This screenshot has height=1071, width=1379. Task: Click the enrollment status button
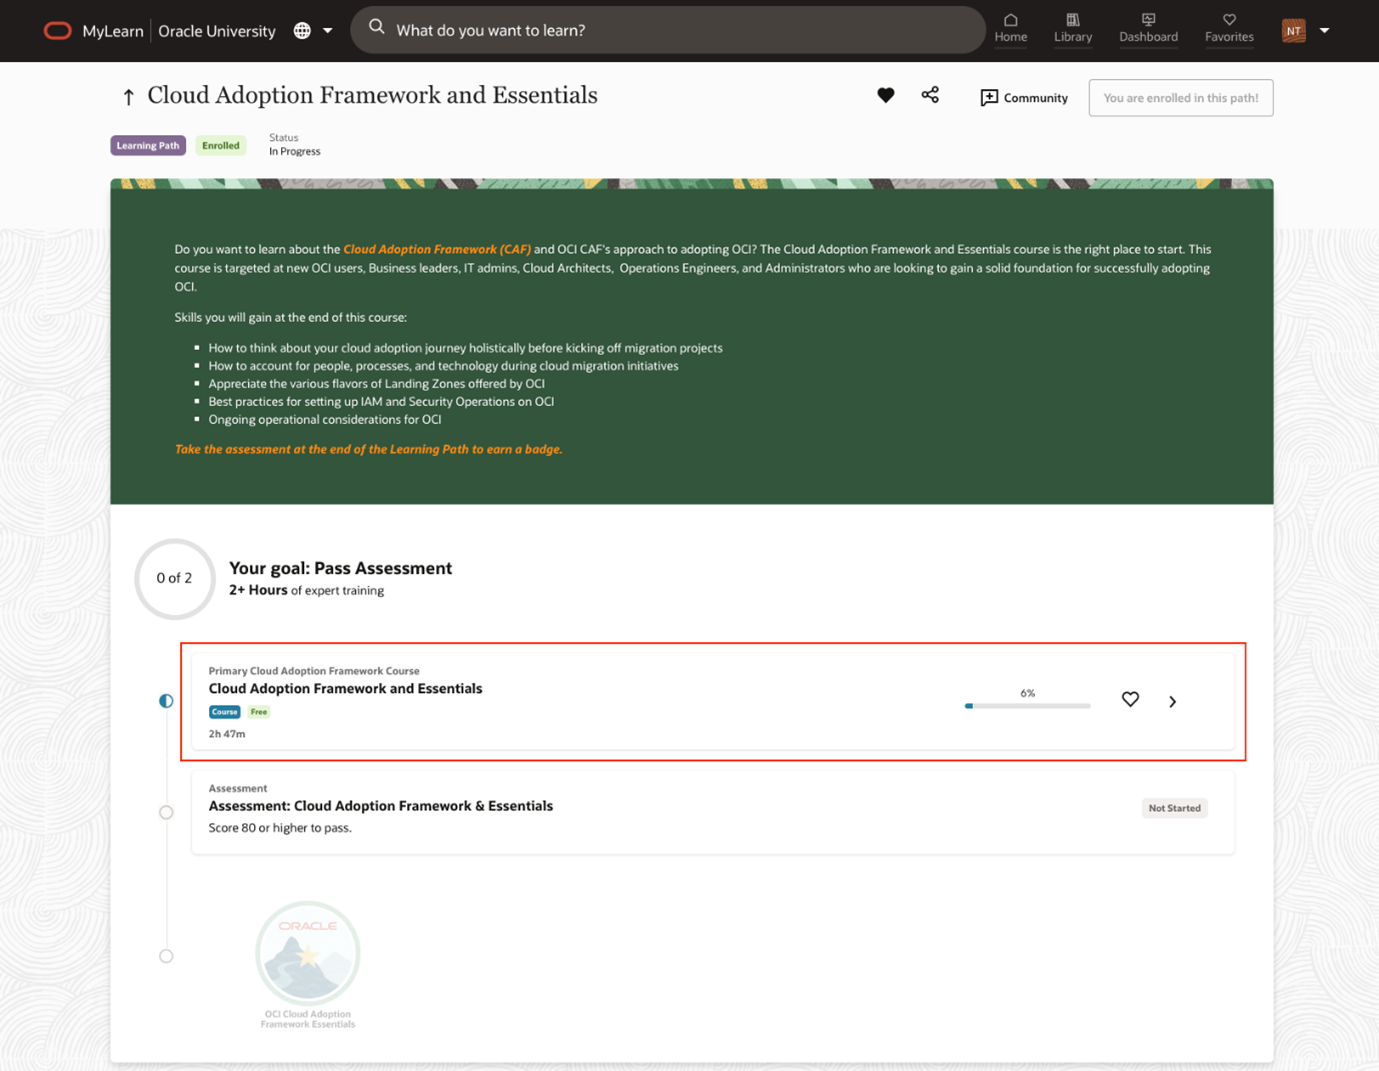pos(1180,97)
